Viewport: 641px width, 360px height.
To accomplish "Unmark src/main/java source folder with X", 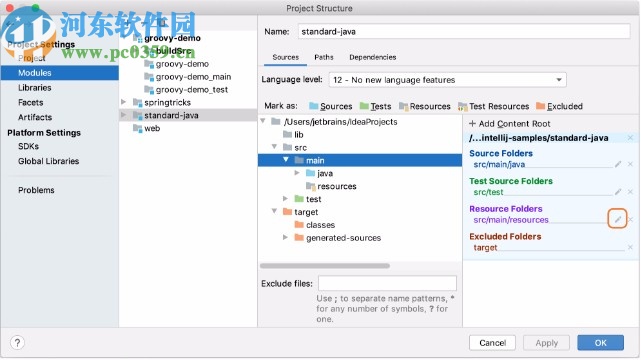I will tap(630, 164).
